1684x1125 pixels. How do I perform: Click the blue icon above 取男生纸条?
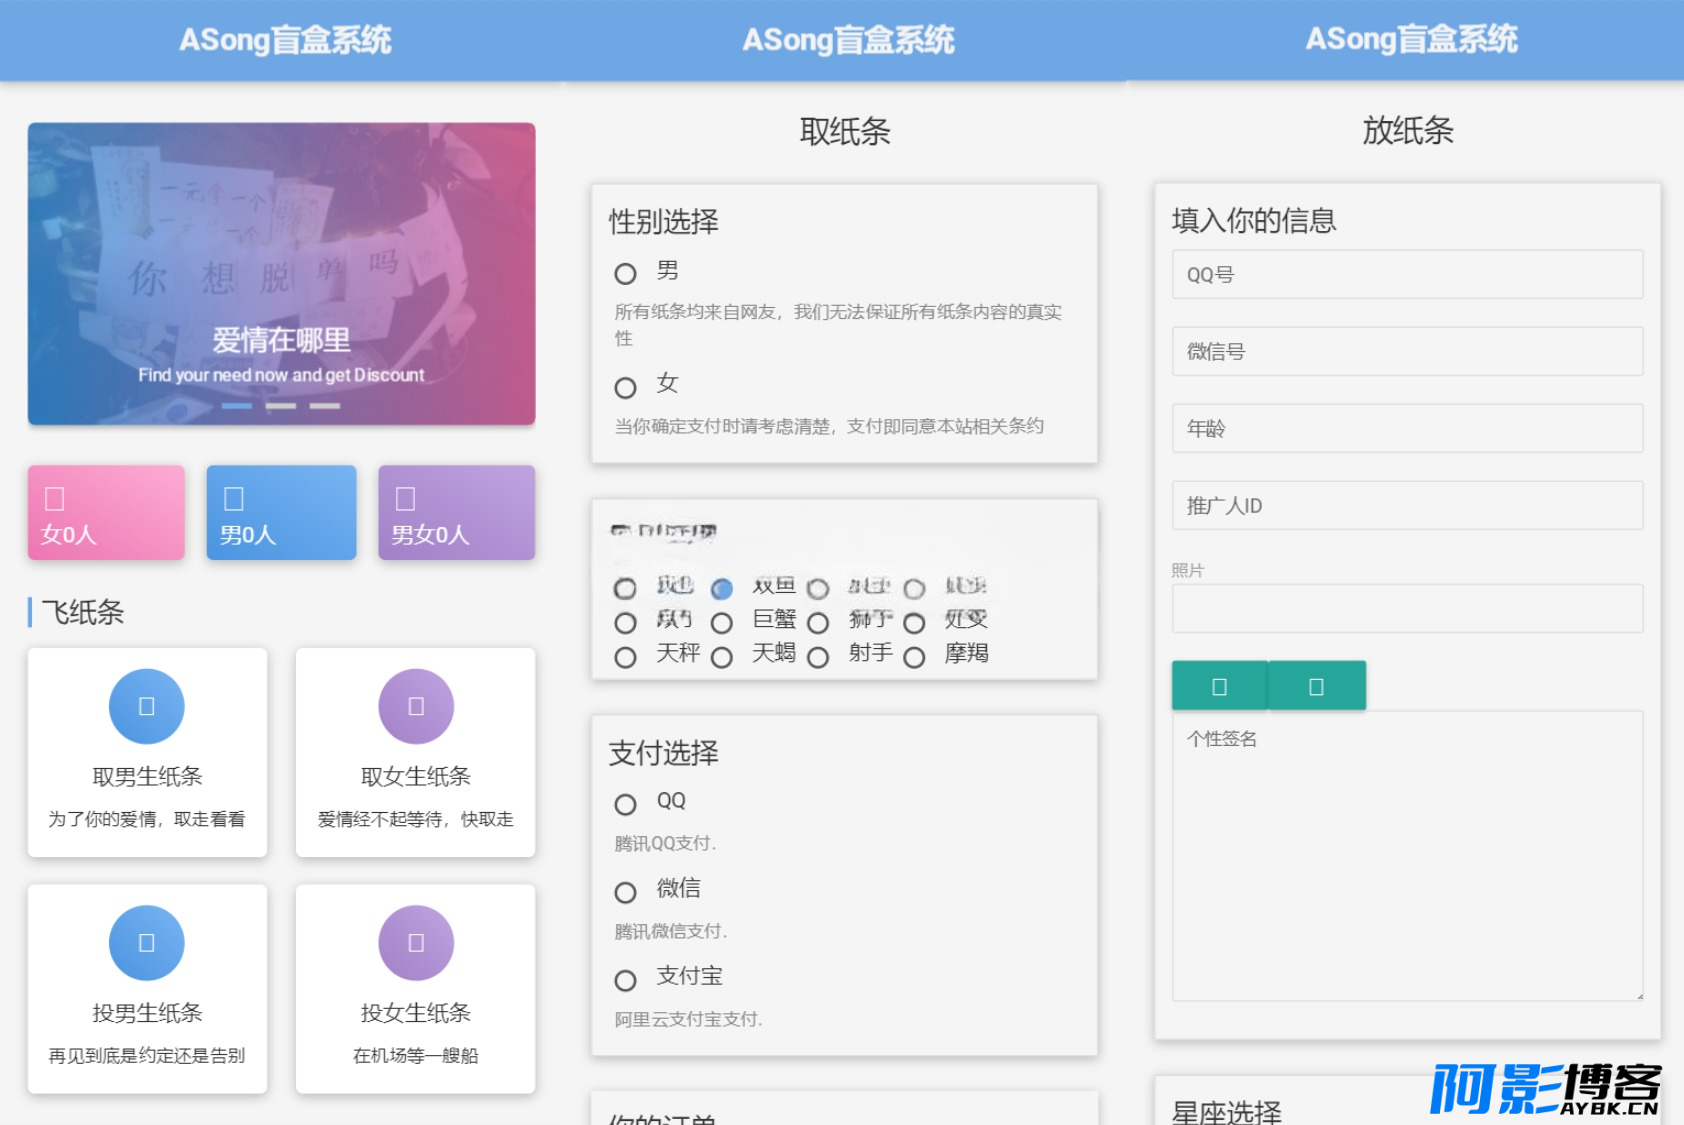point(146,706)
